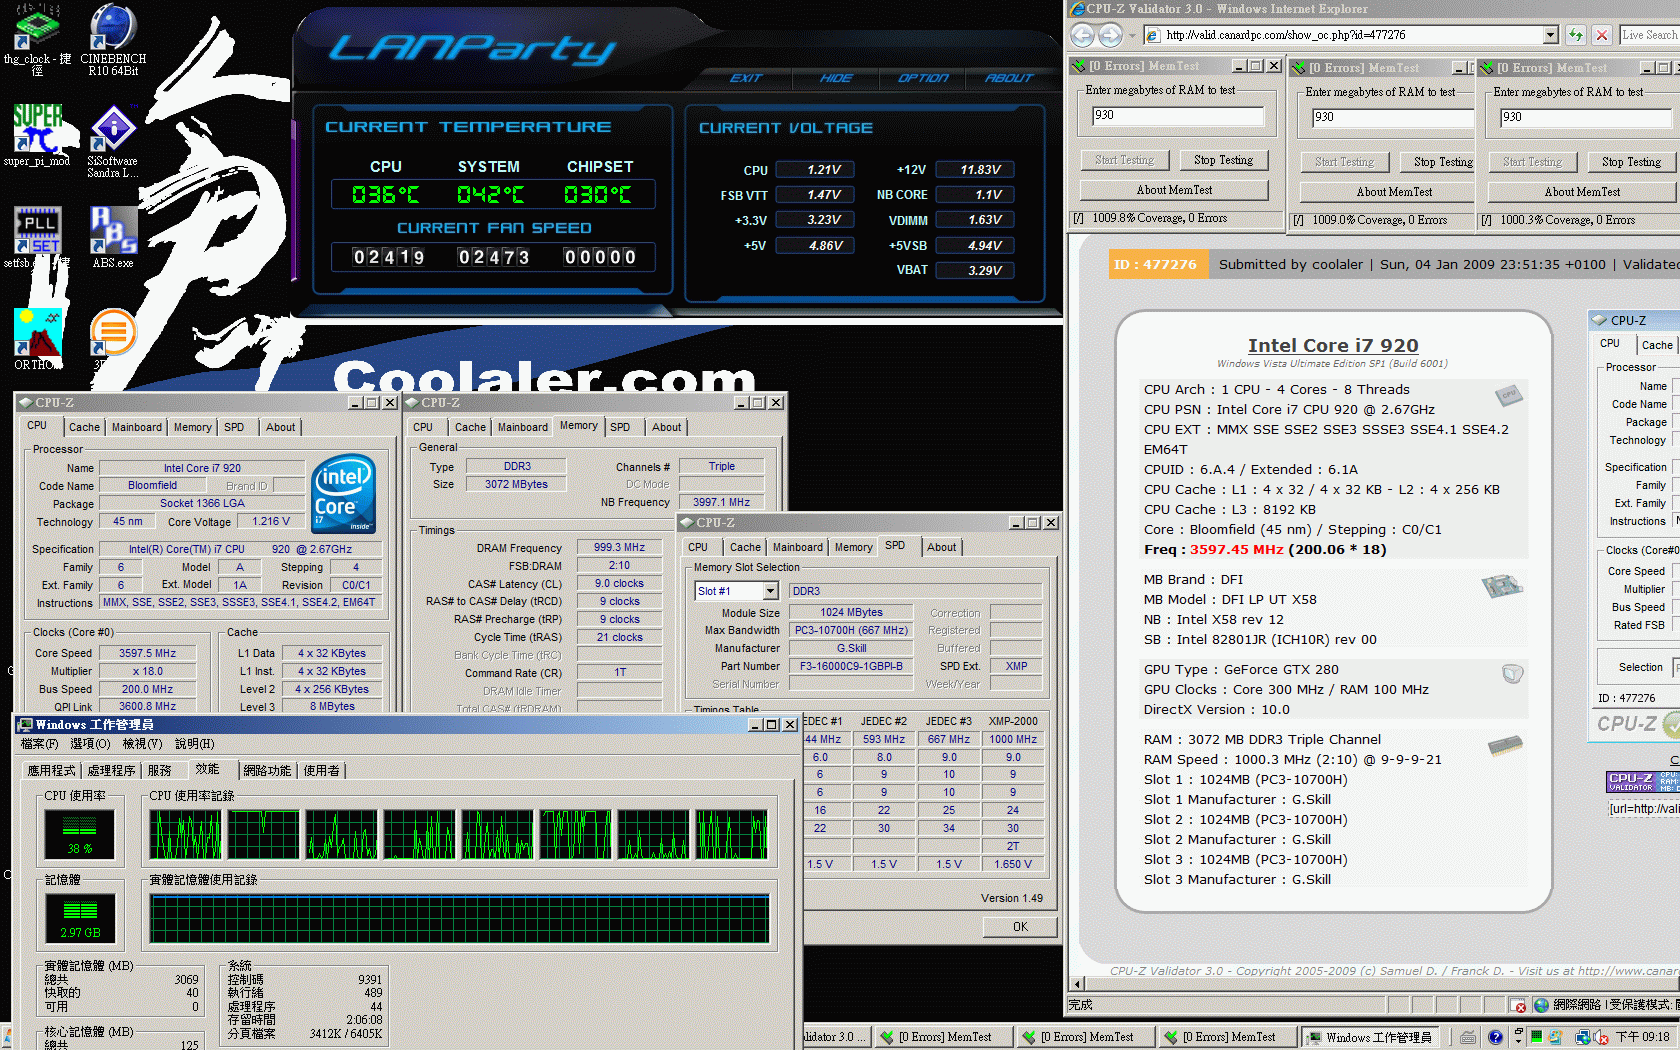Switch to Mainboard tab in left CPU-Z

pos(136,427)
